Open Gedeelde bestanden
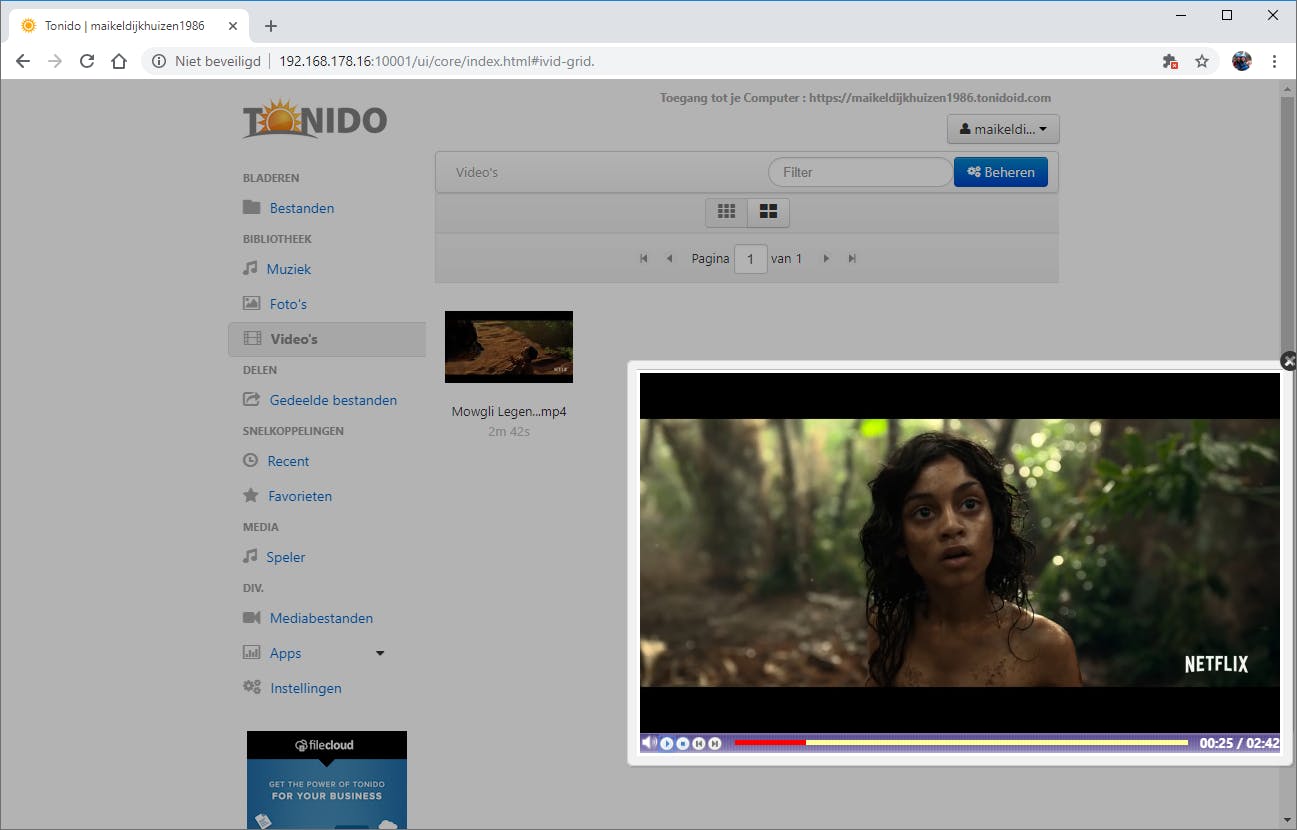The height and width of the screenshot is (830, 1297). (x=333, y=400)
